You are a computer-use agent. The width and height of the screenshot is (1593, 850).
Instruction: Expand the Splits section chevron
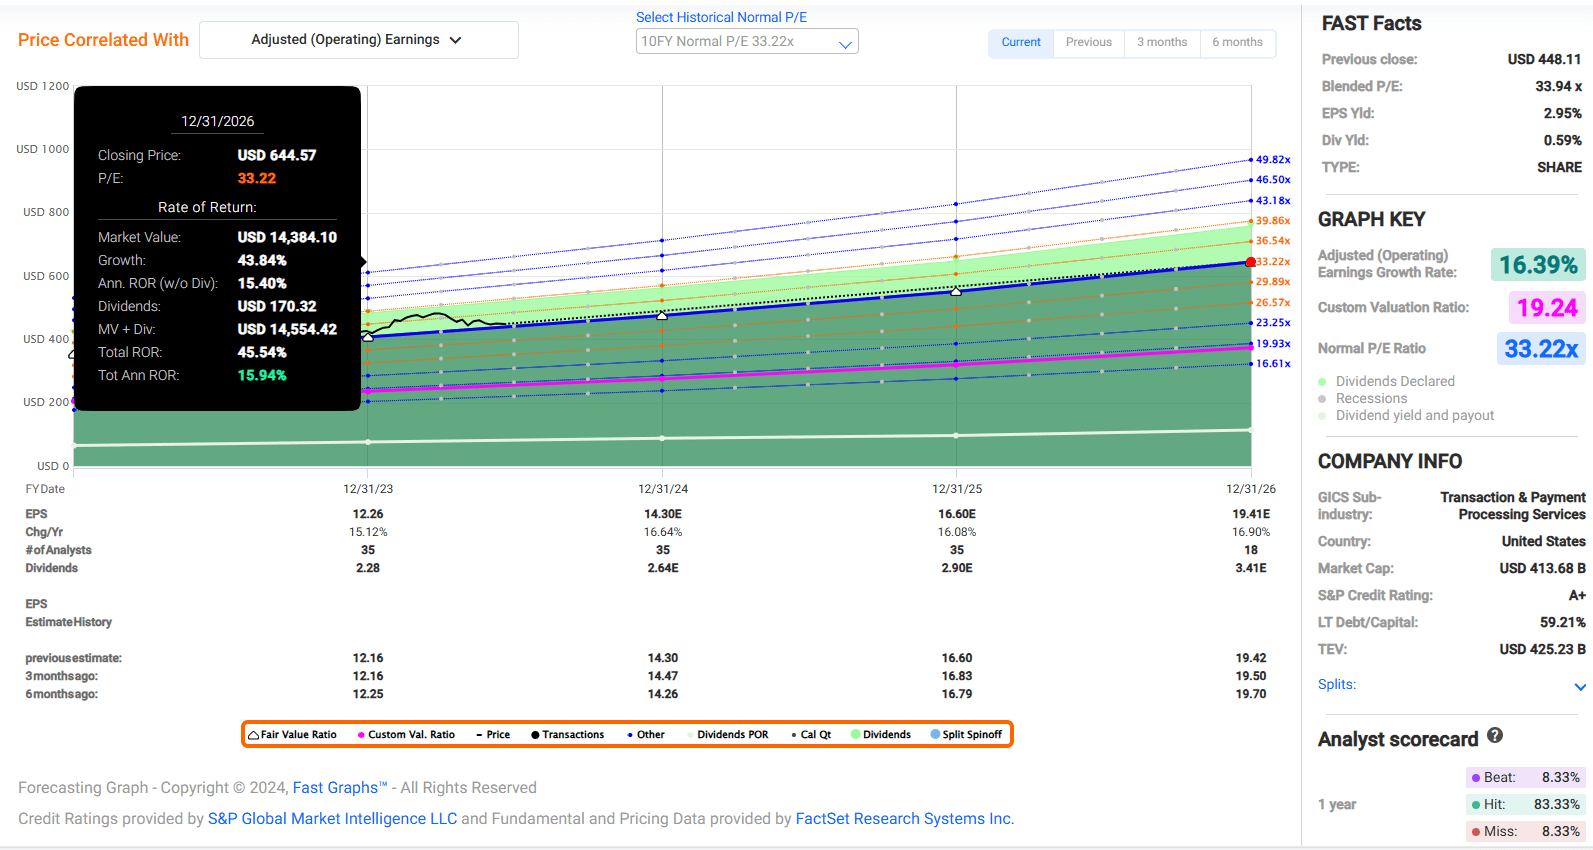pyautogui.click(x=1580, y=686)
